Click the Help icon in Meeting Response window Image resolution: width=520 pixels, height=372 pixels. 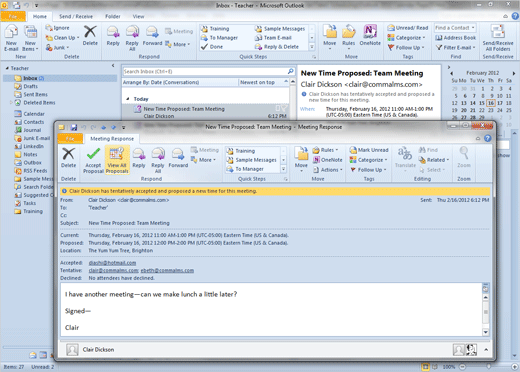488,138
